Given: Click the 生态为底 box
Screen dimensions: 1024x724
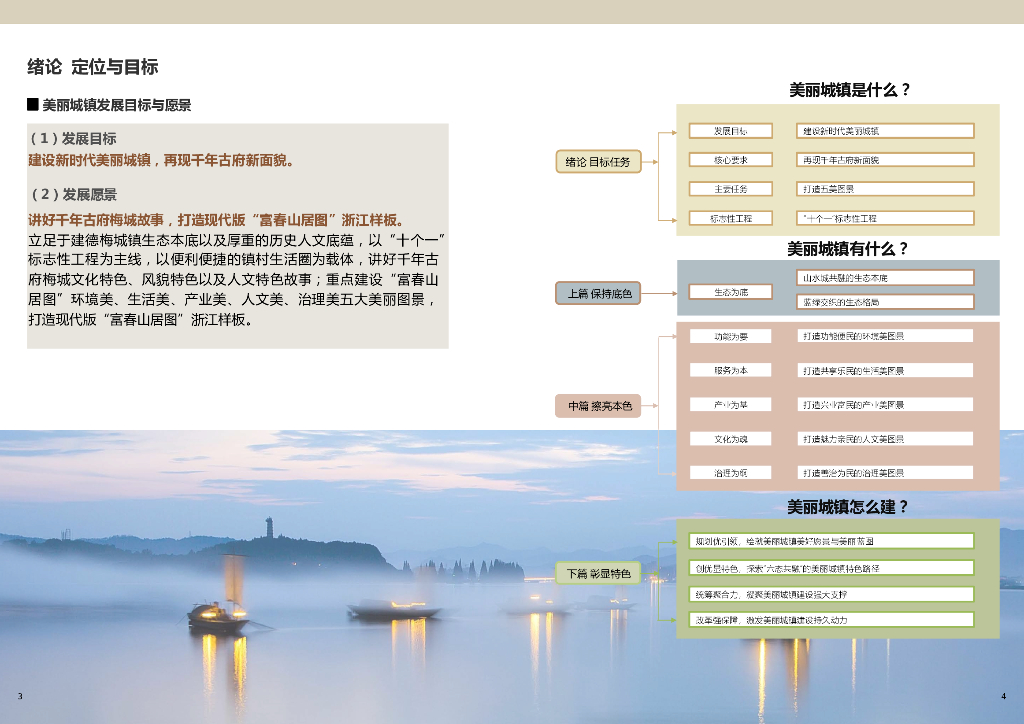Looking at the screenshot, I should pos(731,292).
